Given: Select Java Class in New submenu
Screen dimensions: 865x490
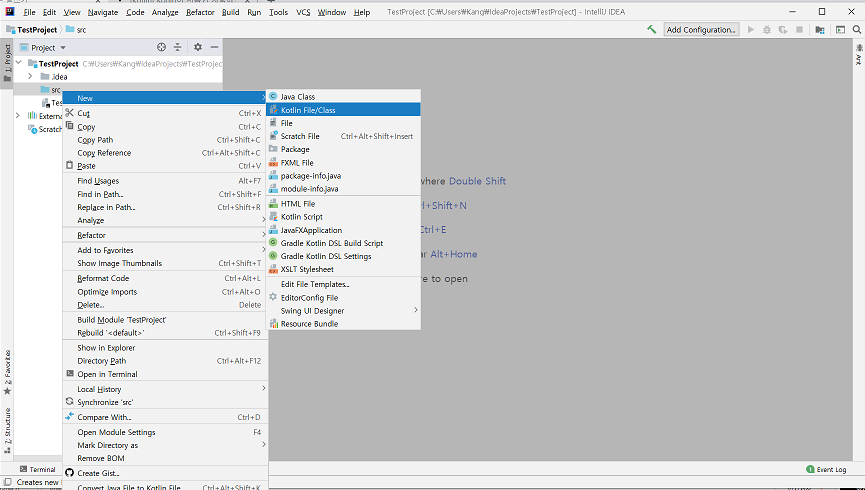Looking at the screenshot, I should coord(343,97).
